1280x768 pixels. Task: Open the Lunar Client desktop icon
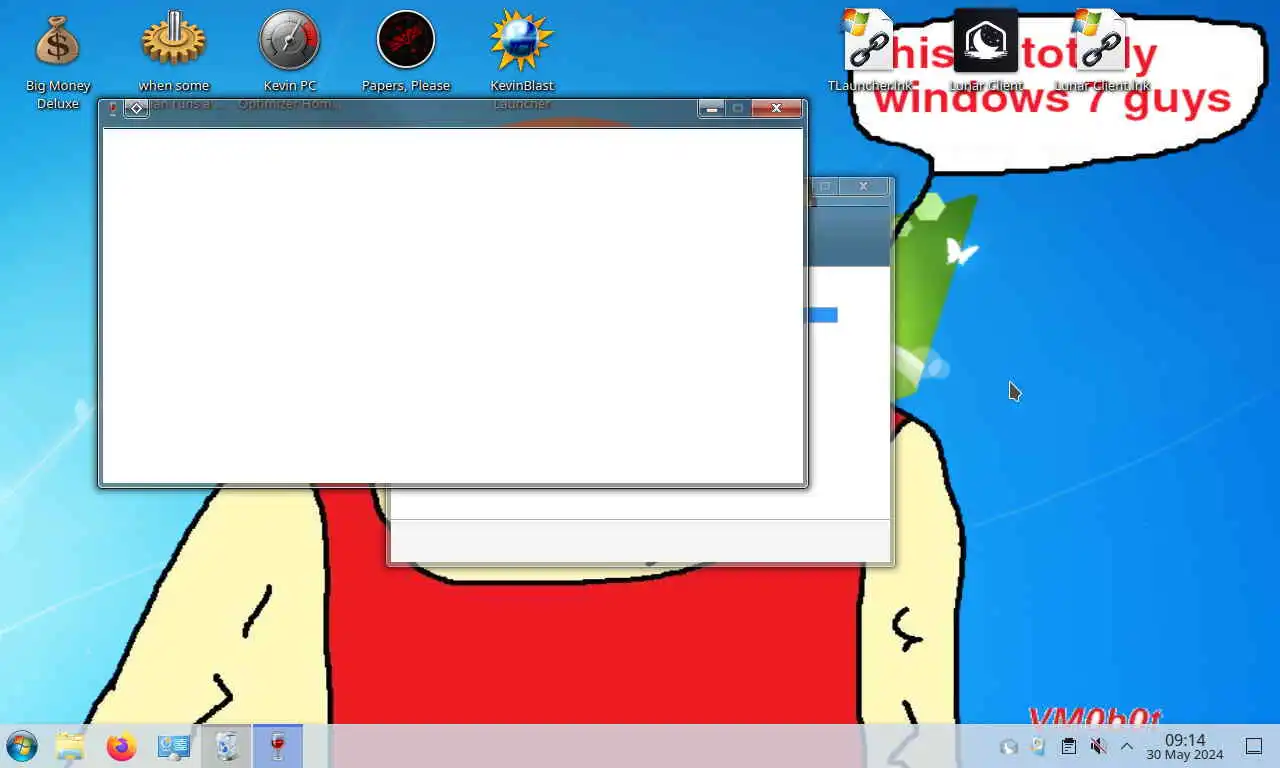tap(986, 52)
